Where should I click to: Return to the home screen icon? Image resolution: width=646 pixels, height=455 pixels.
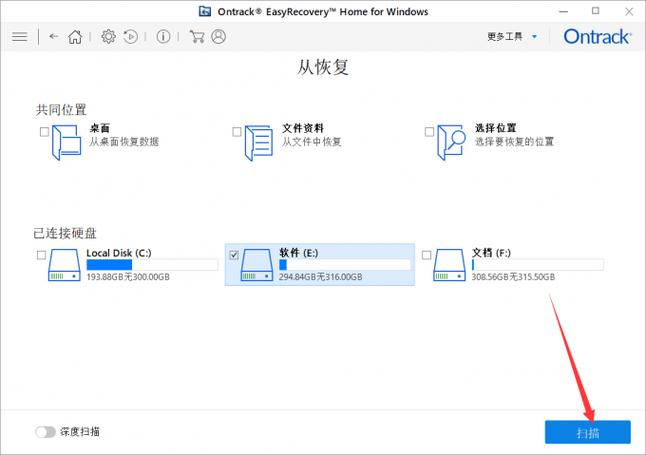(x=75, y=37)
